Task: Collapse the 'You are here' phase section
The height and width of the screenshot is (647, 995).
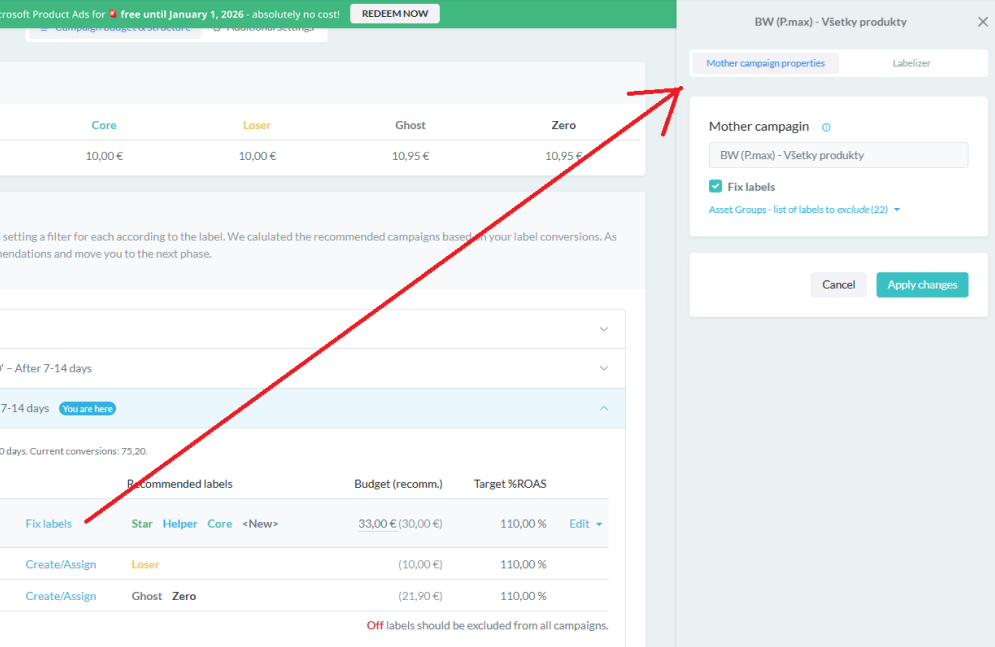Action: pos(603,408)
